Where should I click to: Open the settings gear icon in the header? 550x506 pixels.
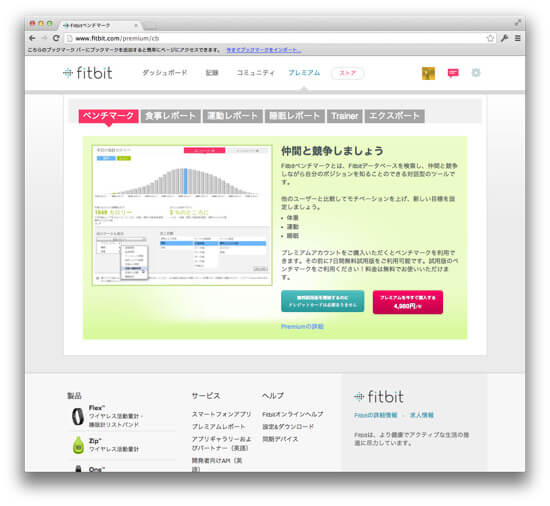pyautogui.click(x=476, y=73)
